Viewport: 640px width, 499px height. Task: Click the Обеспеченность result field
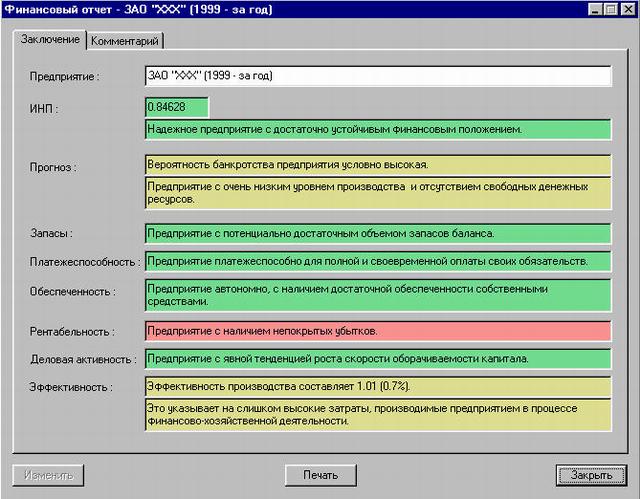tap(377, 294)
